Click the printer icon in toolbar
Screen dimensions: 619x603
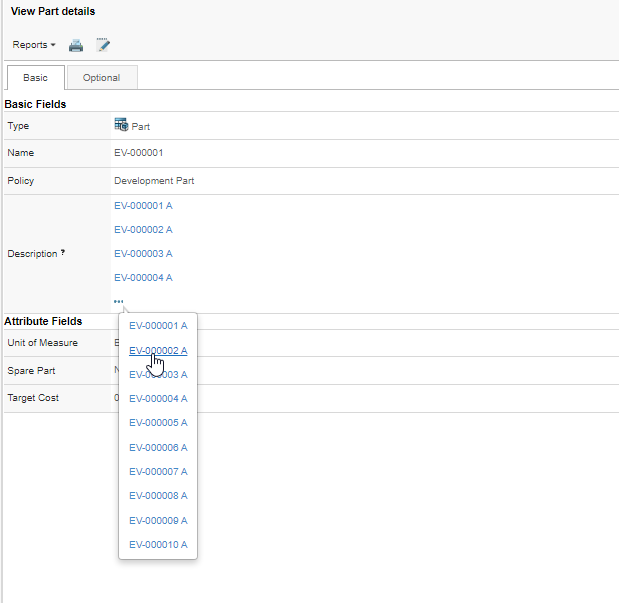click(x=76, y=45)
